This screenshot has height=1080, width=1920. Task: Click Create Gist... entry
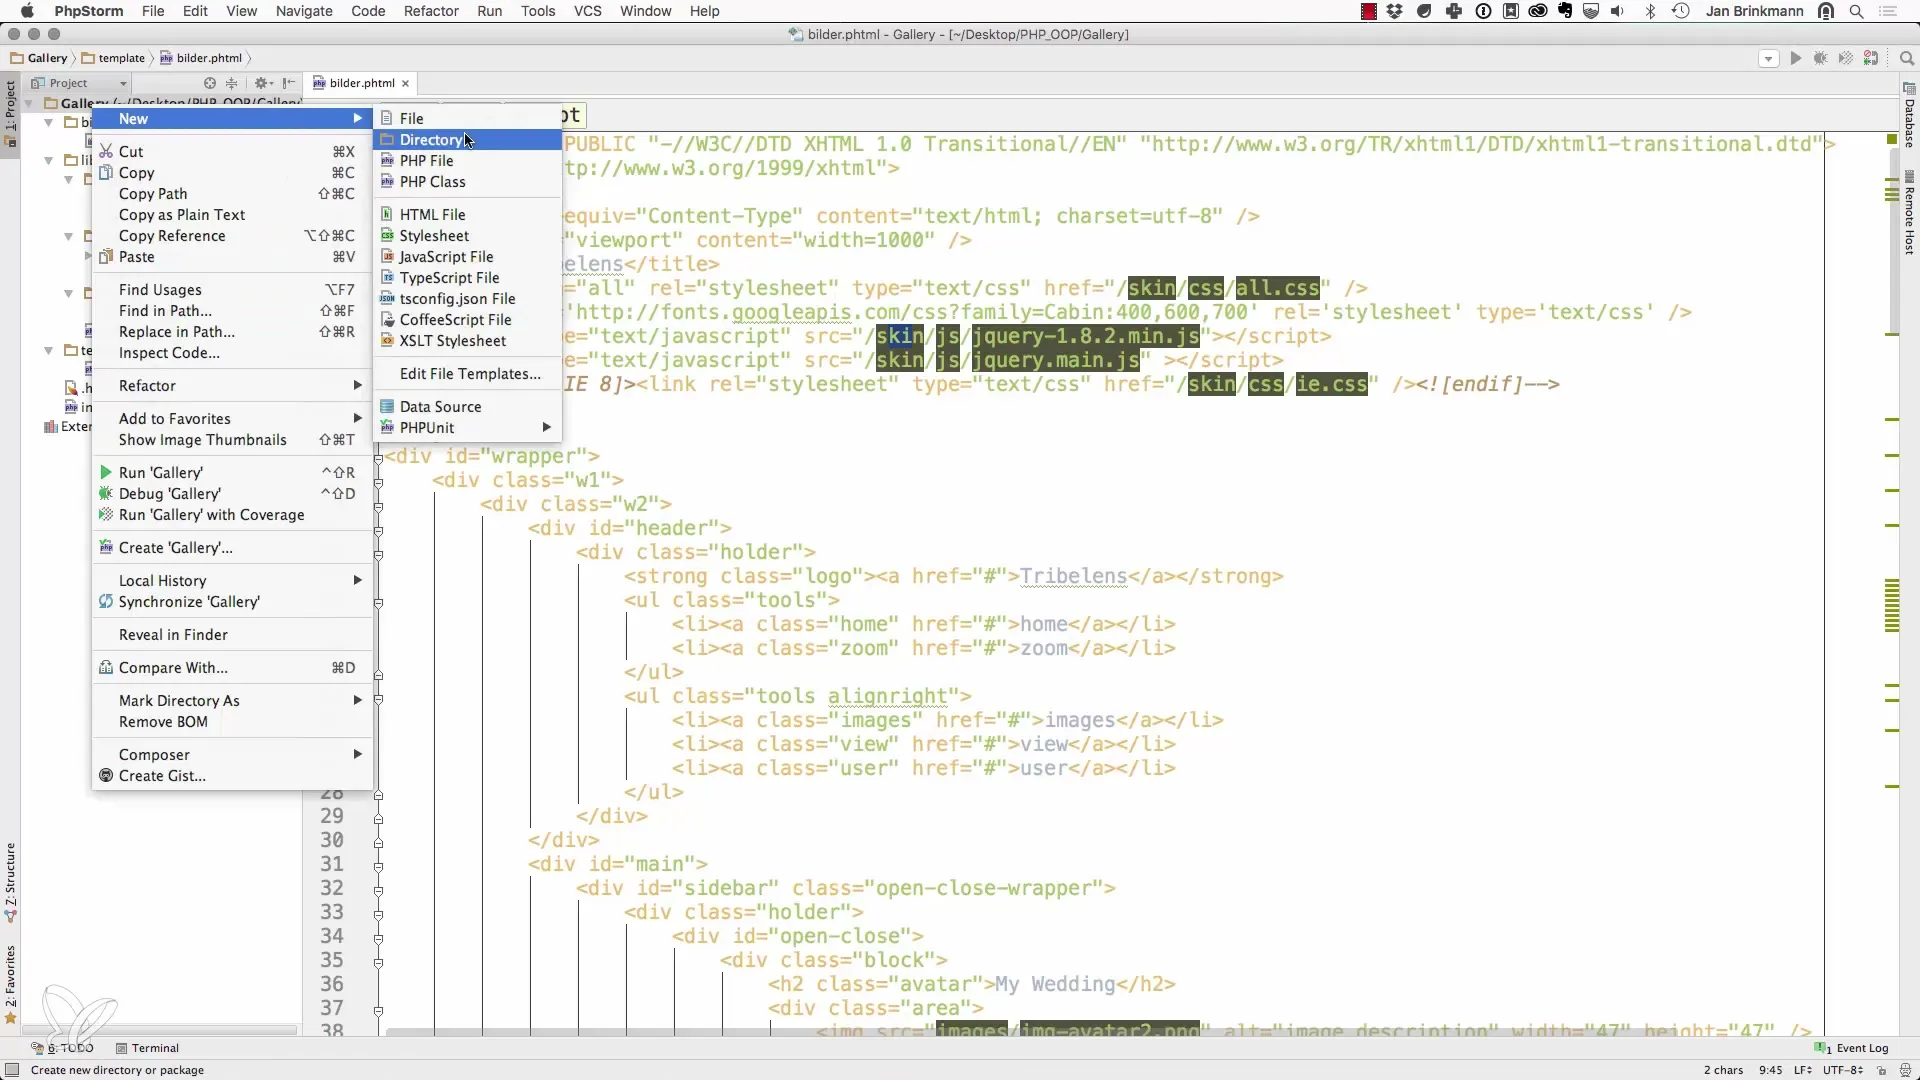tap(232, 776)
